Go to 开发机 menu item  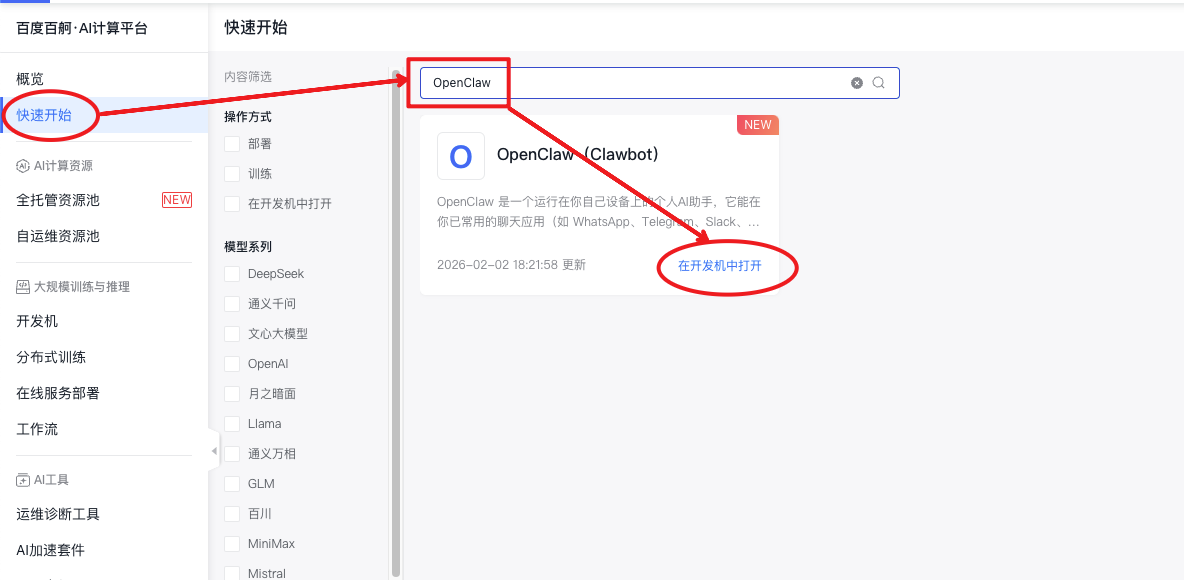37,321
